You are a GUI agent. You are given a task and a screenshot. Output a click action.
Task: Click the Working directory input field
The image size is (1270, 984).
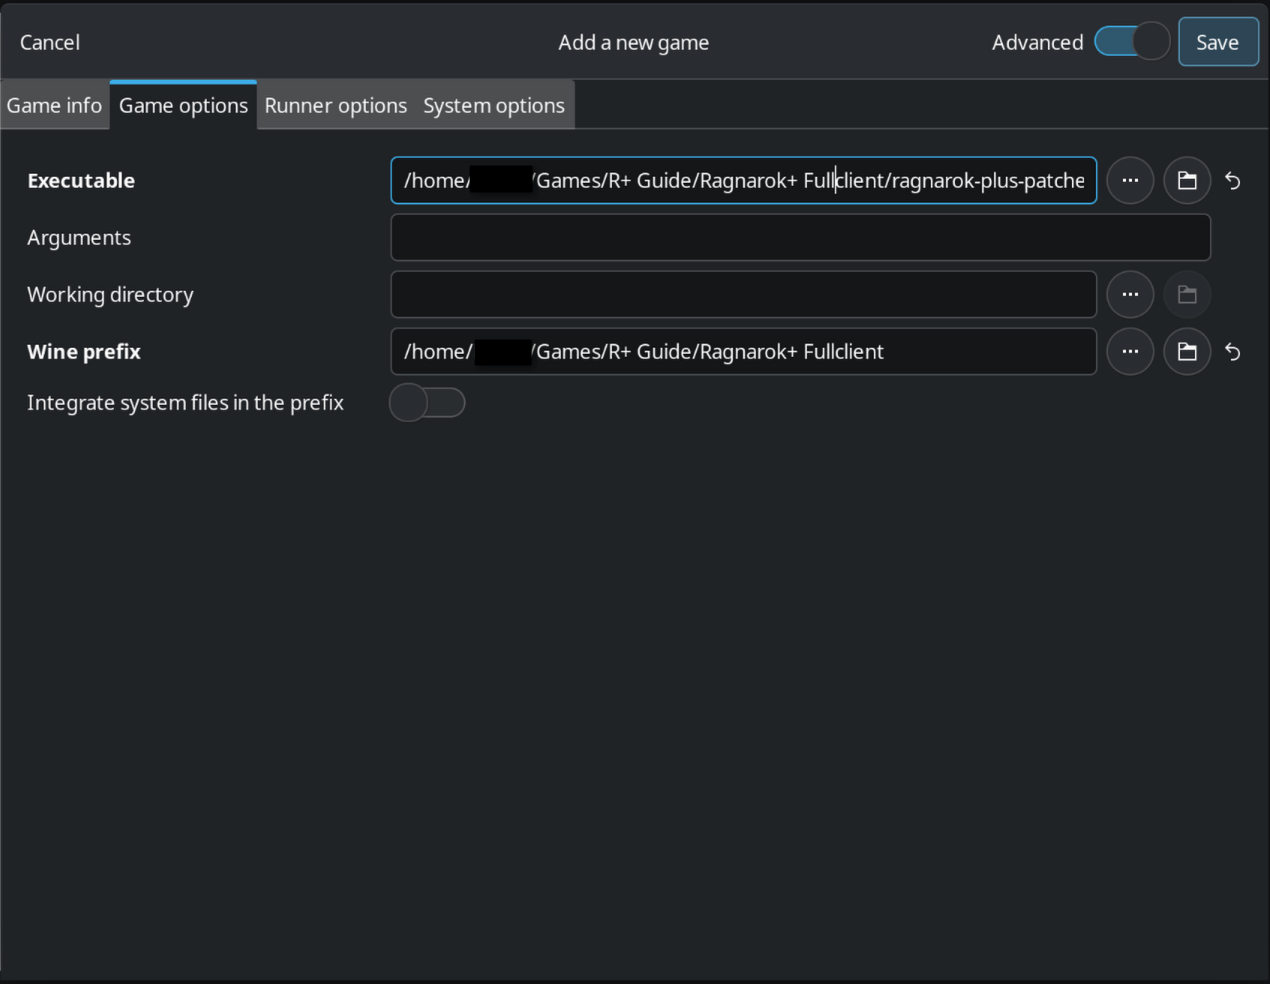pos(742,294)
